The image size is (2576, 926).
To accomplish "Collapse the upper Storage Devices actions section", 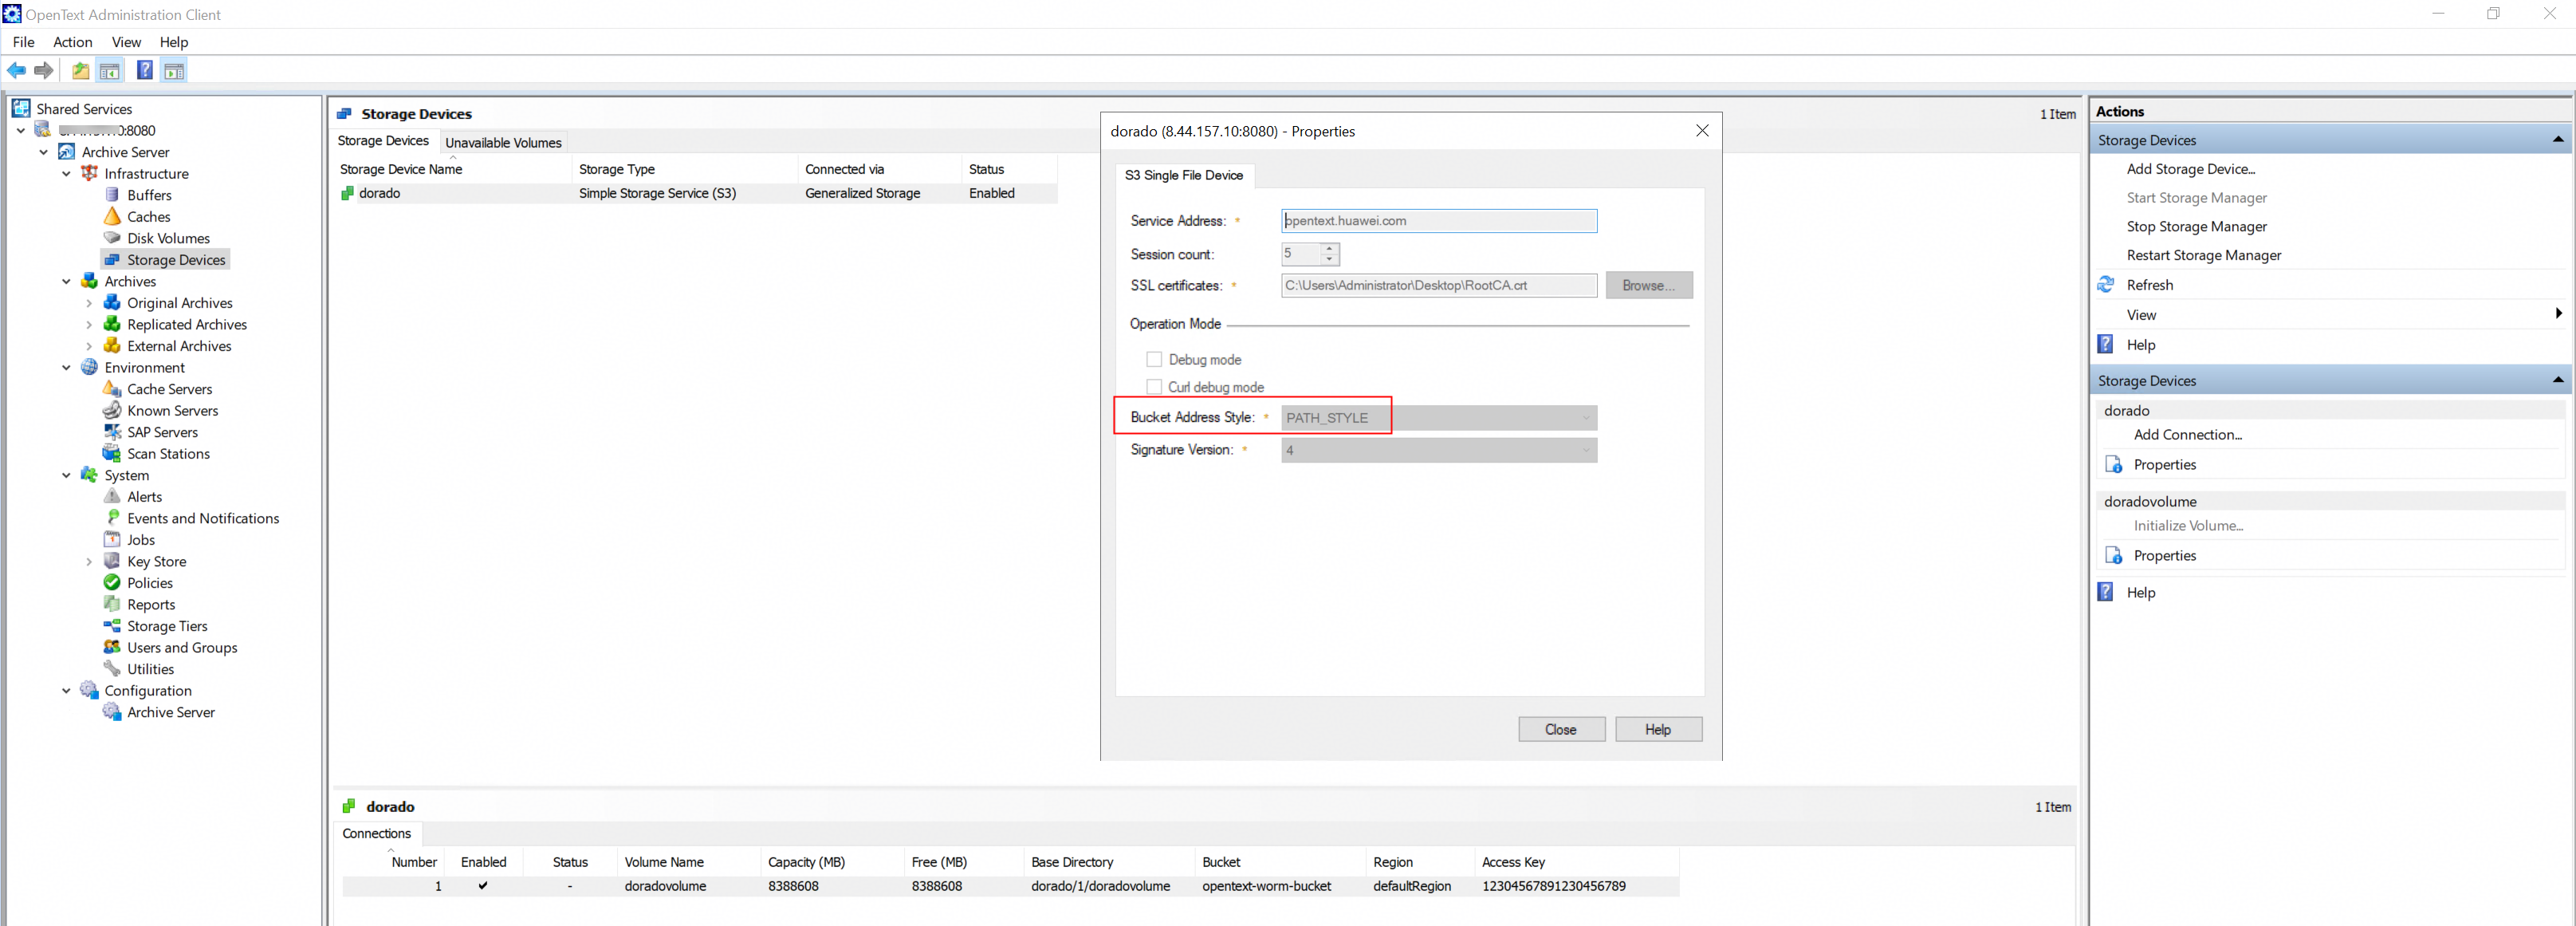I will coord(2558,140).
